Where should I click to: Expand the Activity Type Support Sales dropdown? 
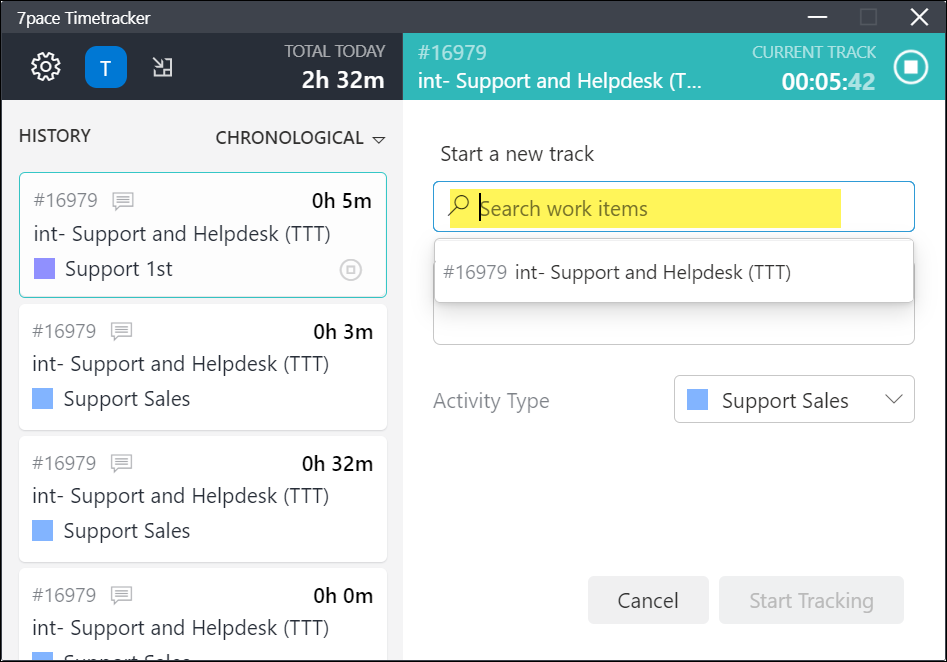tap(794, 399)
